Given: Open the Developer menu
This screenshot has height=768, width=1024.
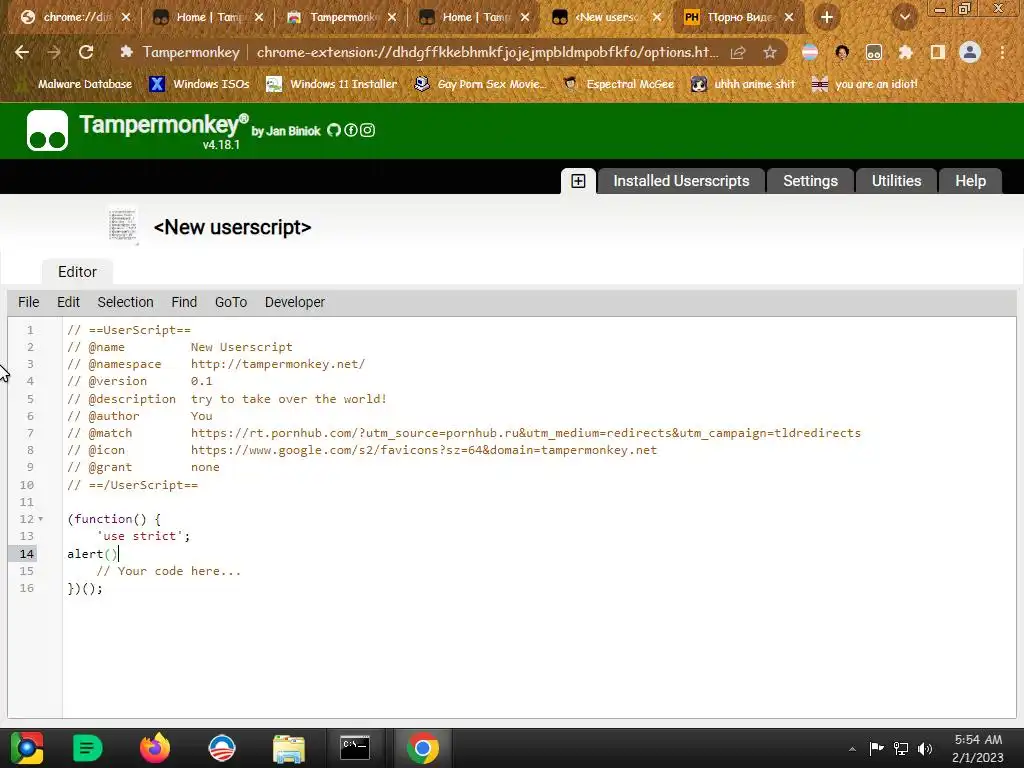Looking at the screenshot, I should click(295, 302).
